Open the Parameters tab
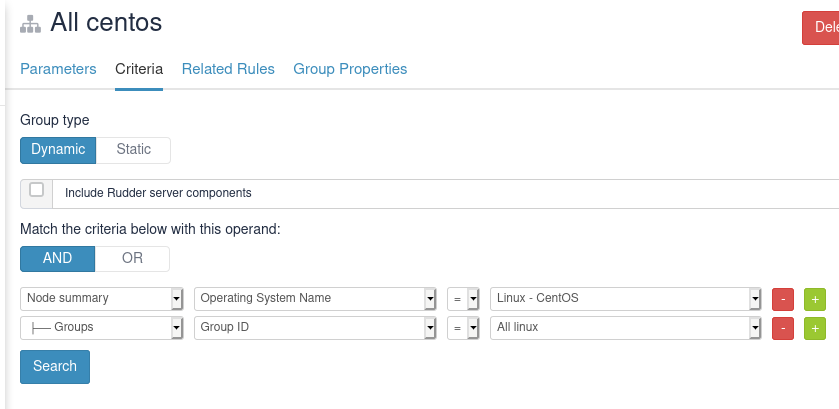The width and height of the screenshot is (839, 409). click(x=58, y=69)
